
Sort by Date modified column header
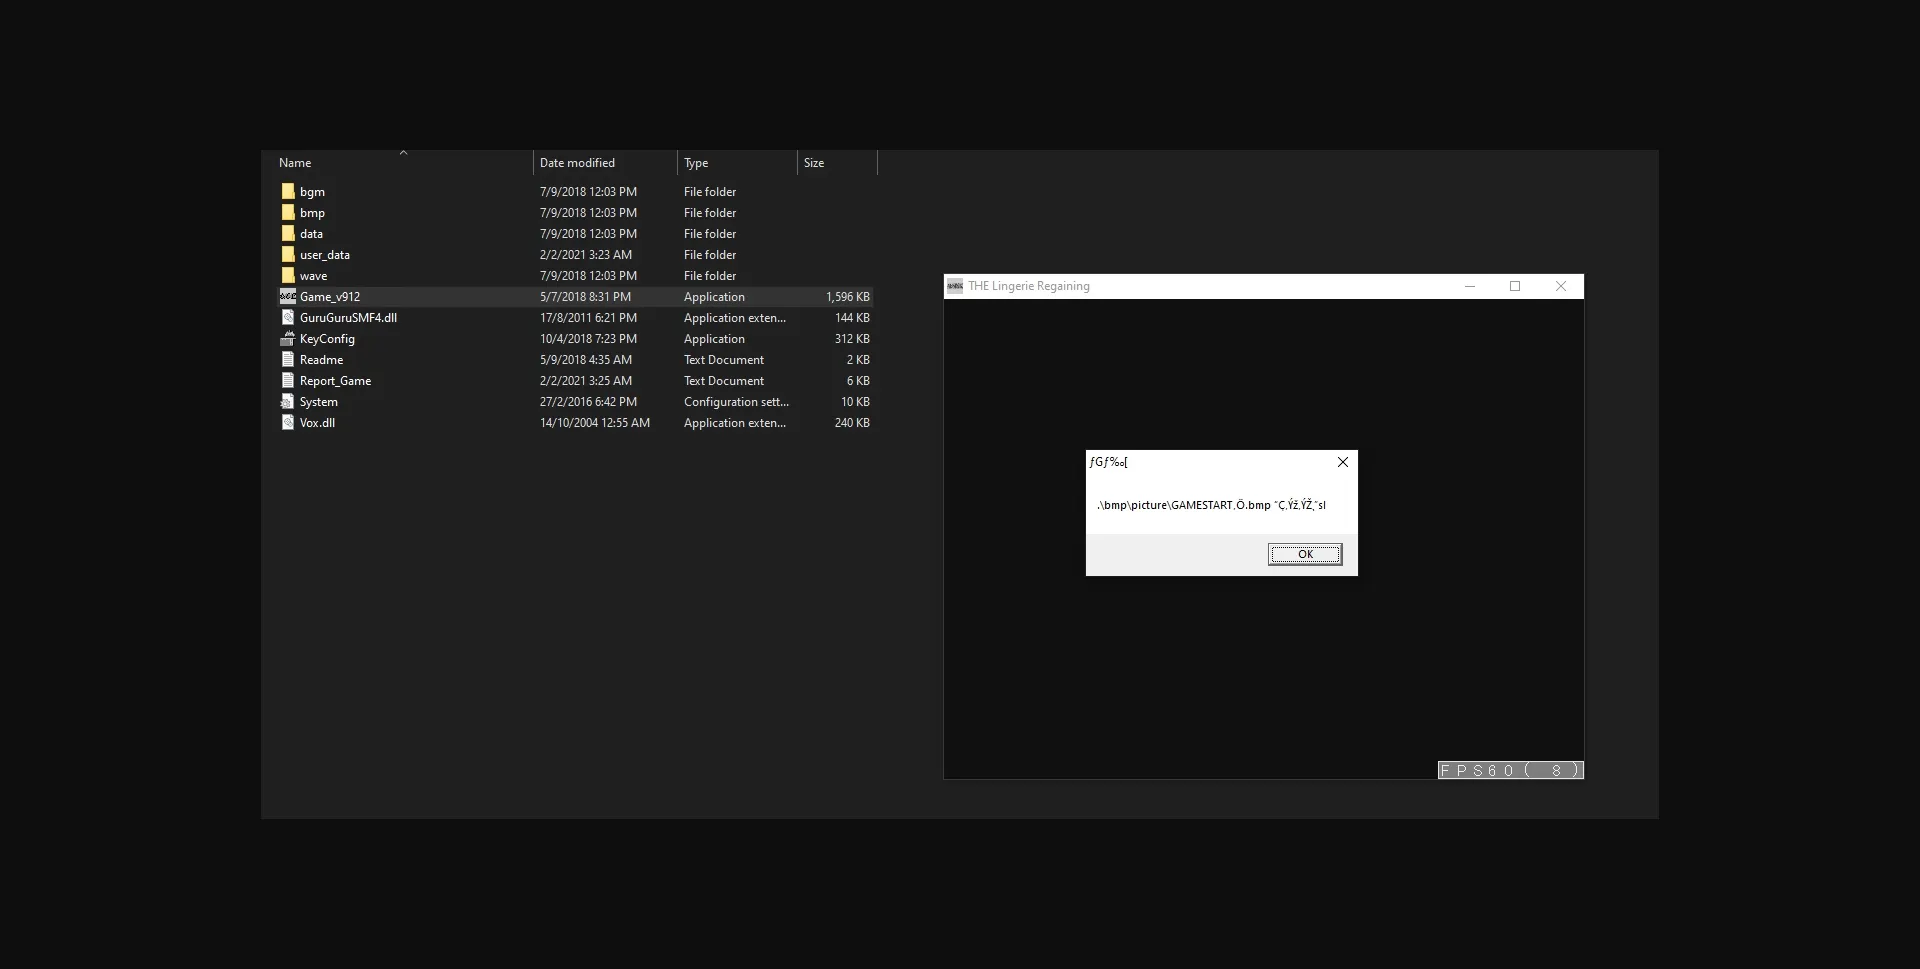(577, 163)
